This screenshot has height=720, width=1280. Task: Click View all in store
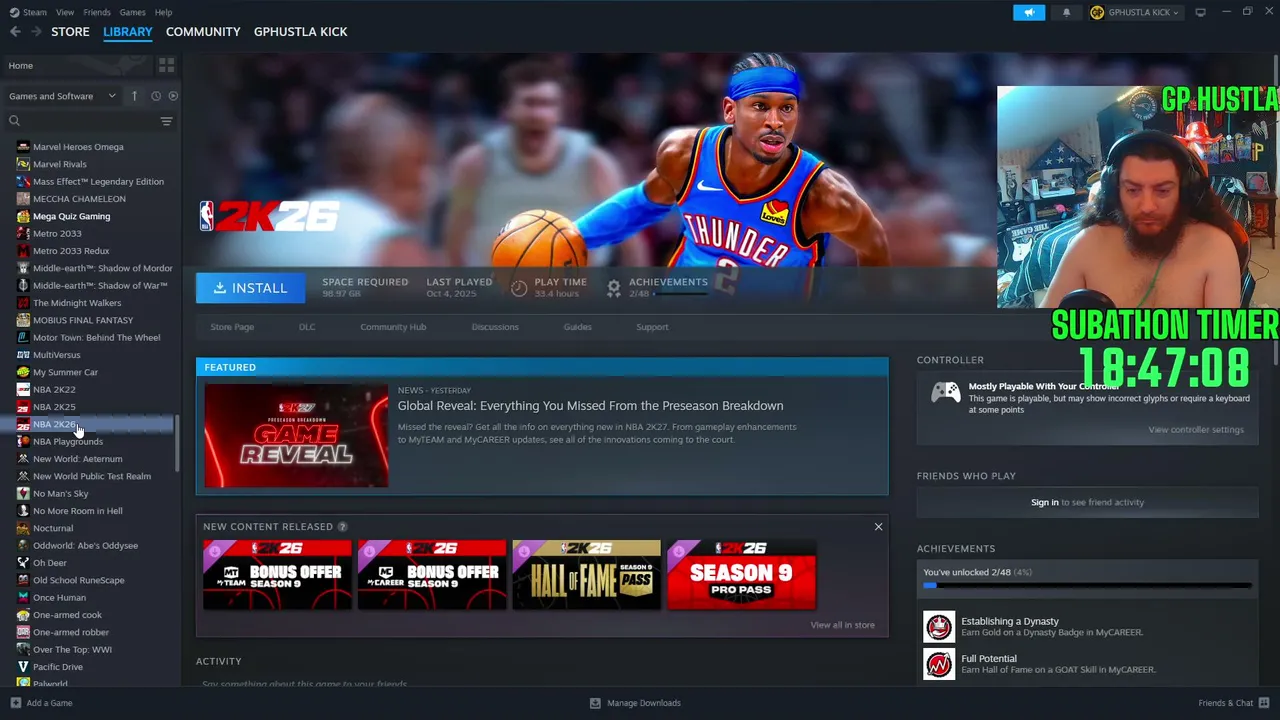tap(842, 625)
